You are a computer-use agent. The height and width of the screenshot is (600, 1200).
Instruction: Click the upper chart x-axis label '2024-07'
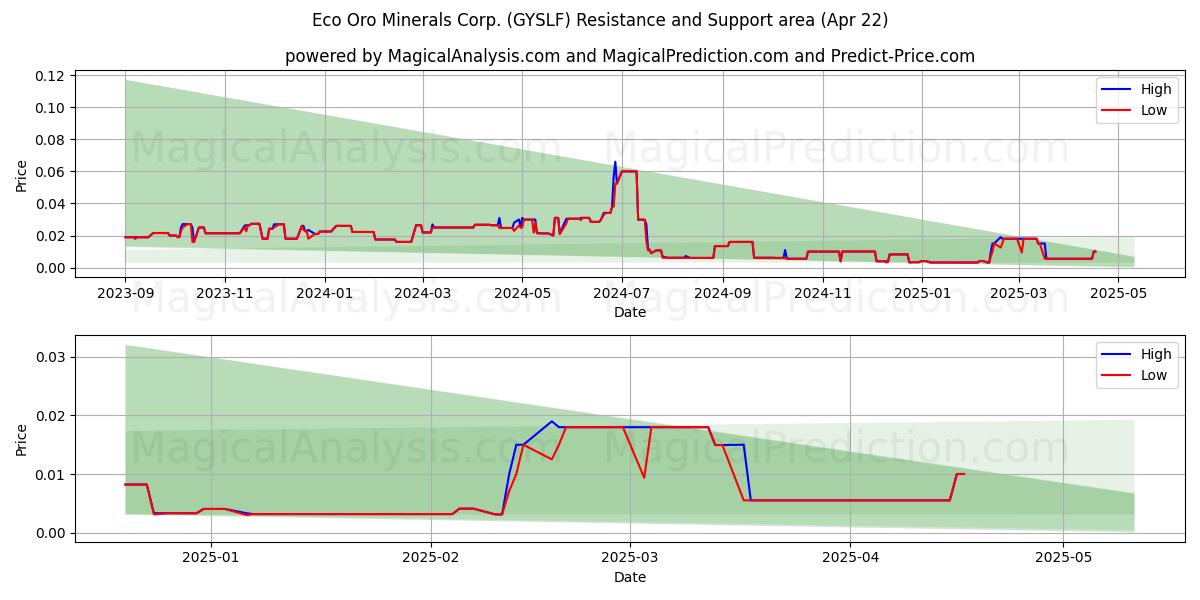[x=621, y=293]
